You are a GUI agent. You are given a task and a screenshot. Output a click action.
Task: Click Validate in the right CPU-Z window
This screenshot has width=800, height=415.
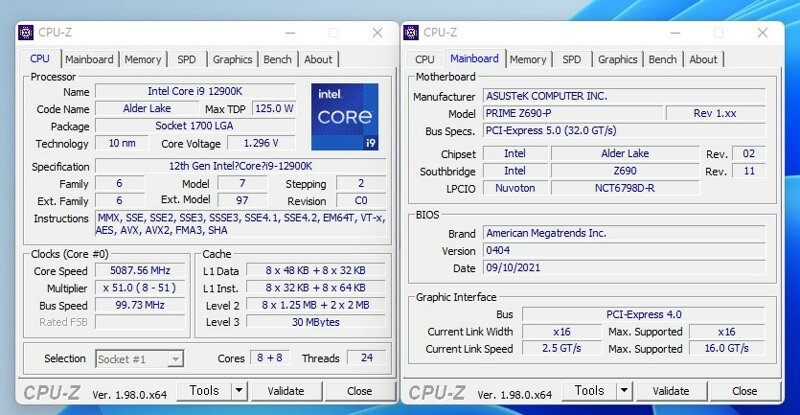pos(671,391)
